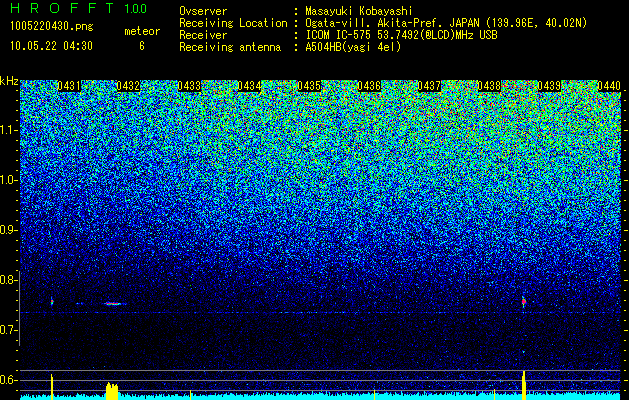
Task: Click the 'Receiving antenna' field label
Action: point(230,47)
